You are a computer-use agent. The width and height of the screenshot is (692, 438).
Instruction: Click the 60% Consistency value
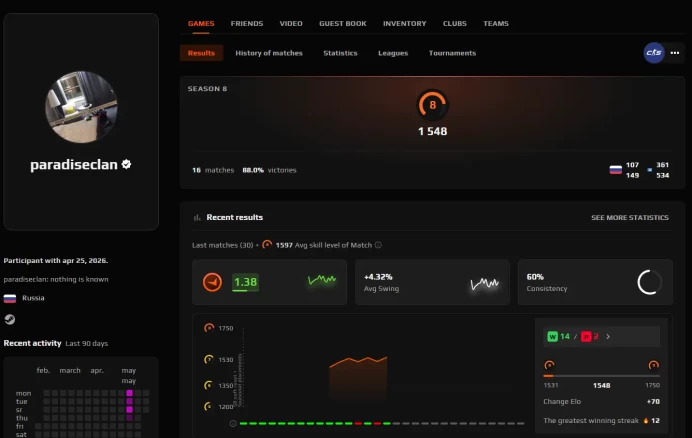point(535,277)
